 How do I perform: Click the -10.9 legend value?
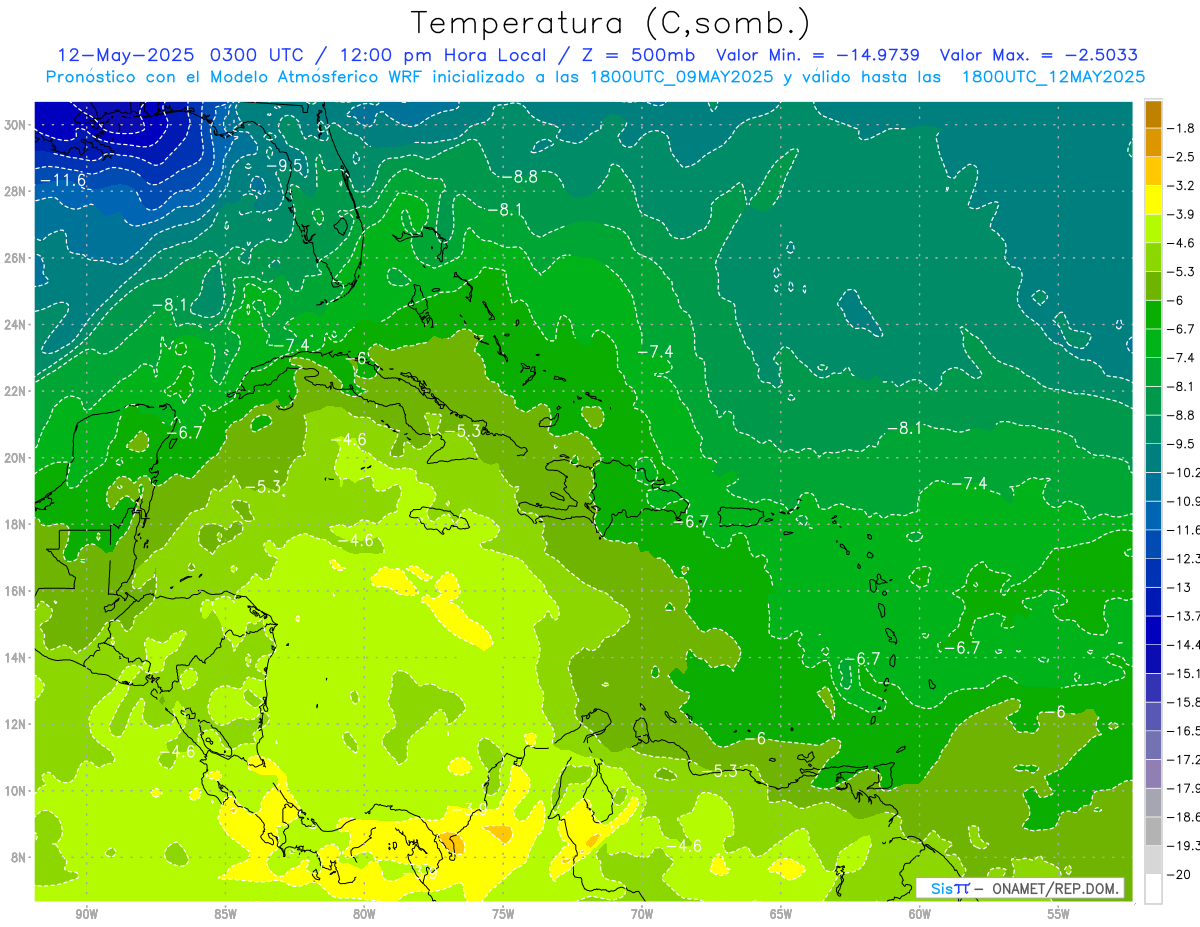point(1184,501)
